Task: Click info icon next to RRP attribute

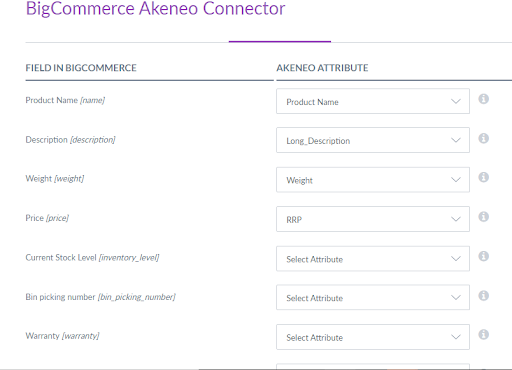Action: coord(484,217)
